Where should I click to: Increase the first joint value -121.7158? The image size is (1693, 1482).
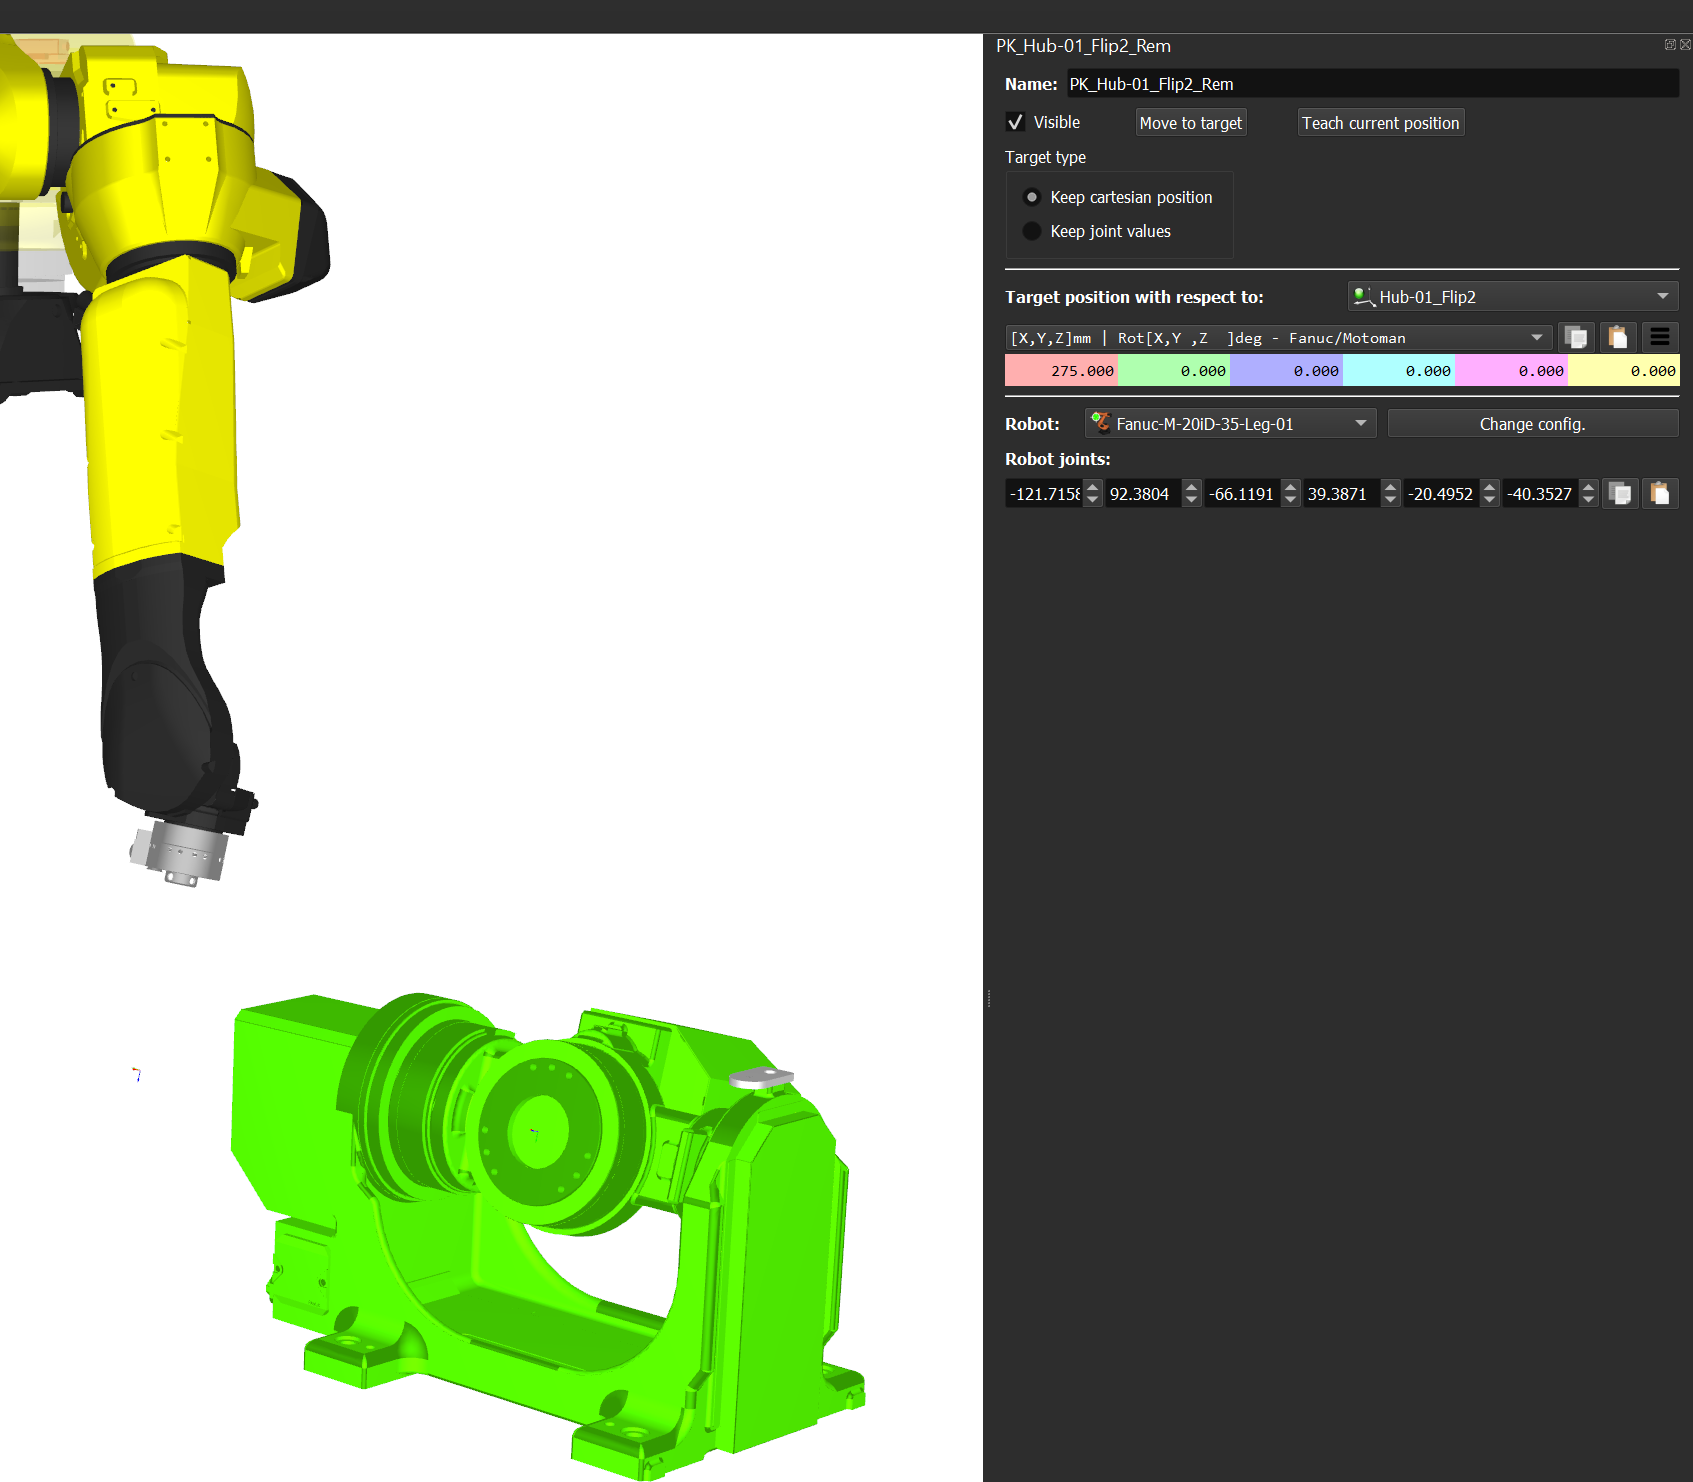1093,488
